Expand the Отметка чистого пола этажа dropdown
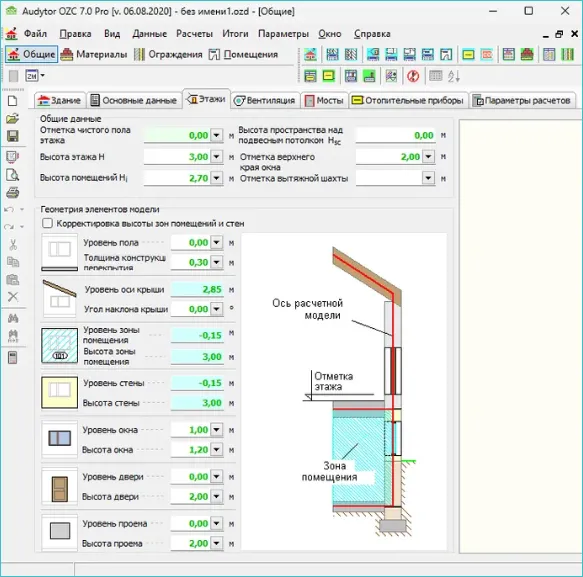Viewport: 583px width, 577px height. [216, 135]
